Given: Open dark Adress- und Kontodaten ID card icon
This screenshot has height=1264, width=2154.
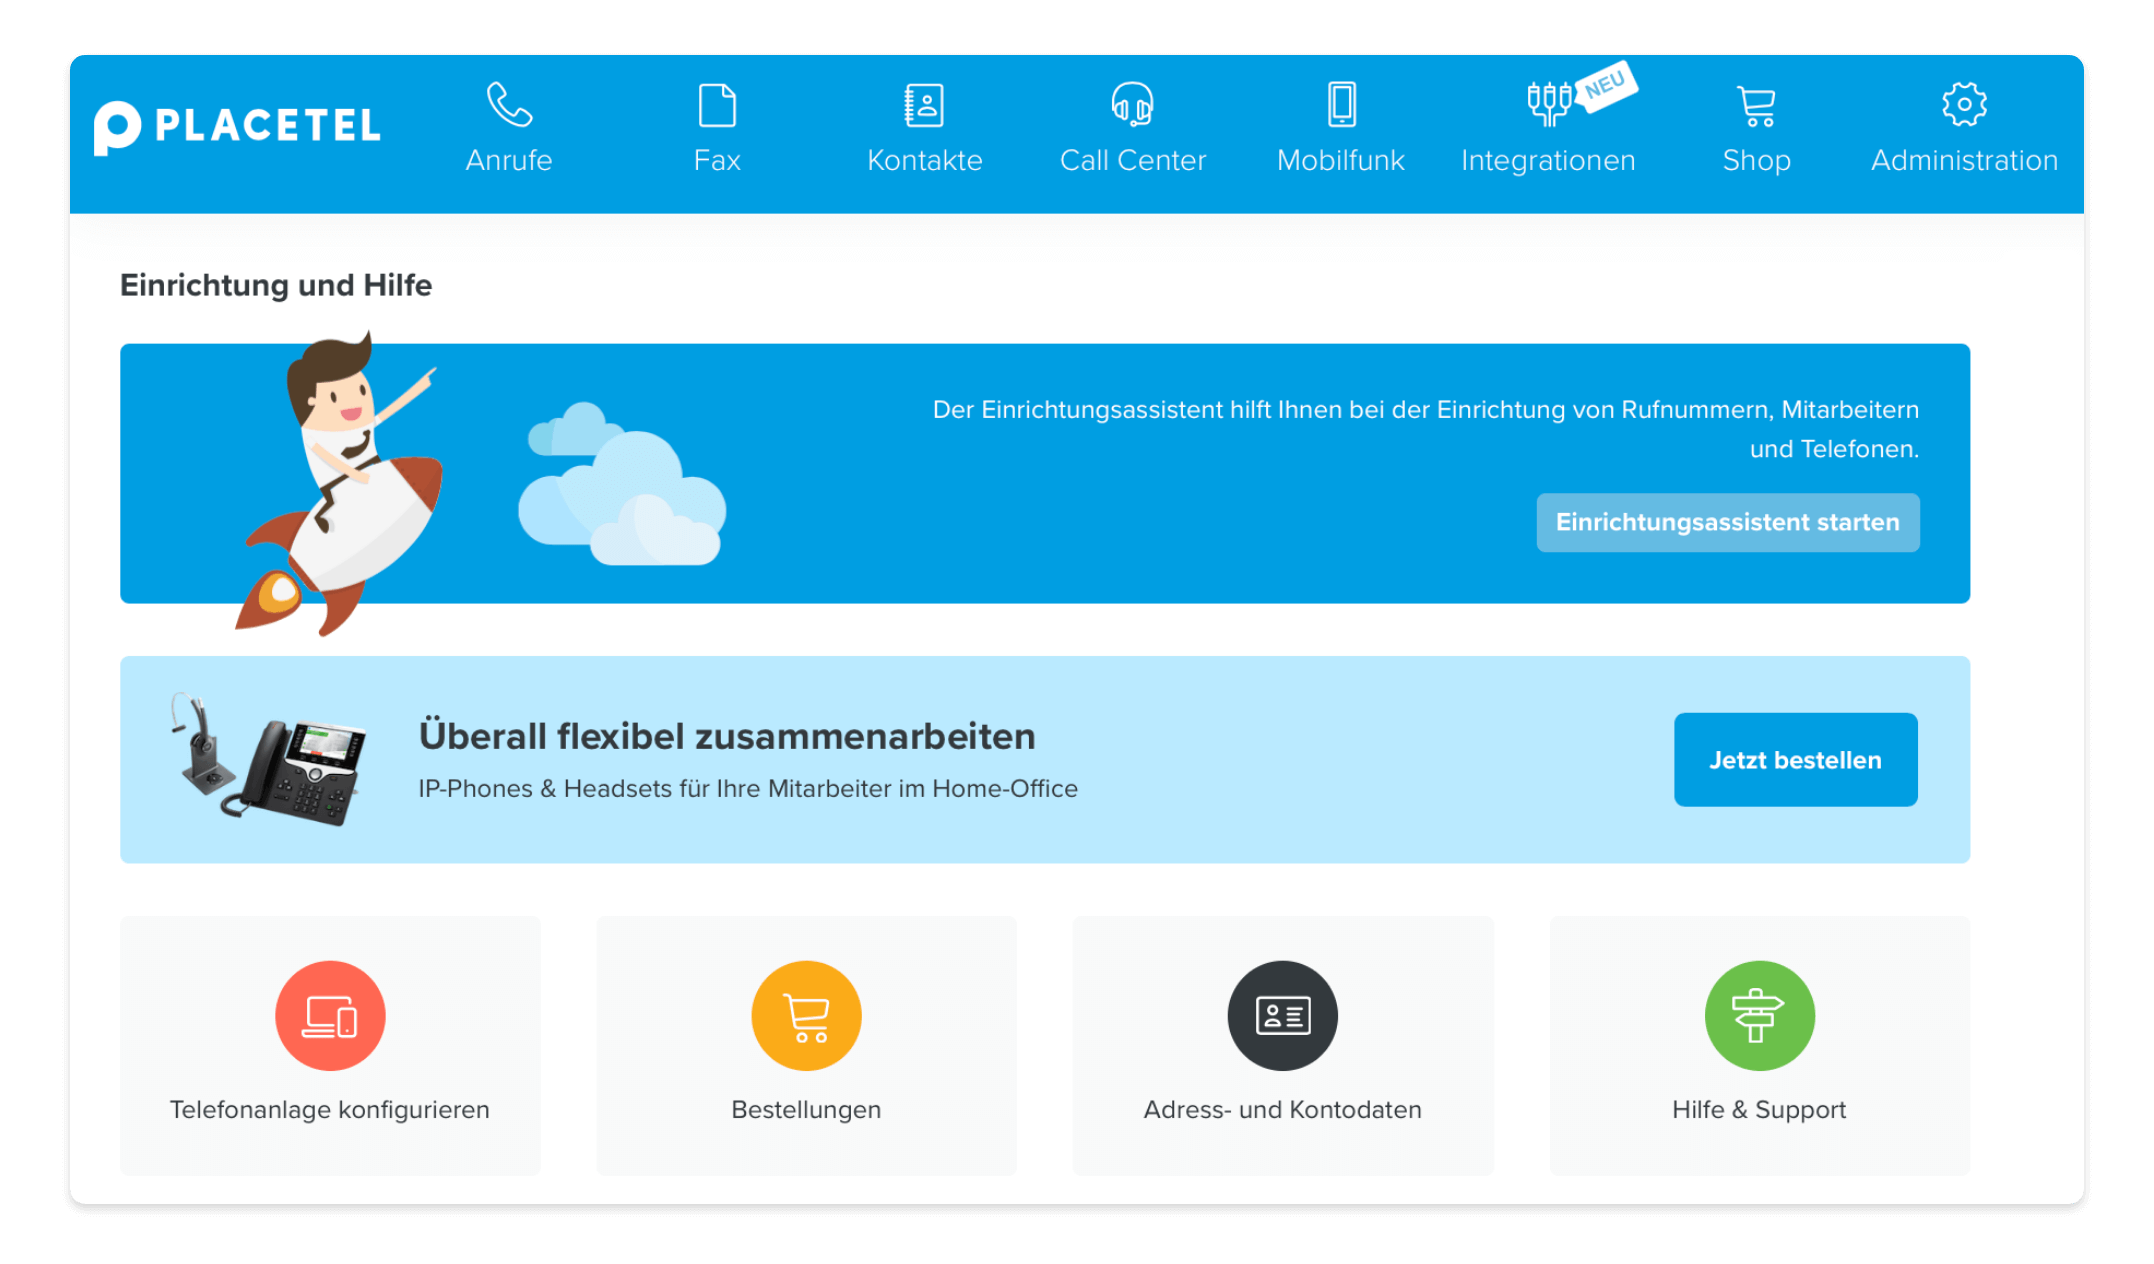Looking at the screenshot, I should pos(1282,1016).
